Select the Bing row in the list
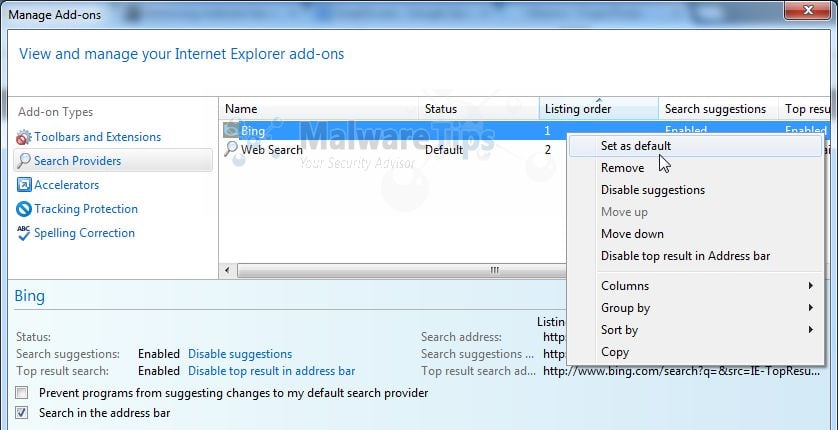 [393, 130]
